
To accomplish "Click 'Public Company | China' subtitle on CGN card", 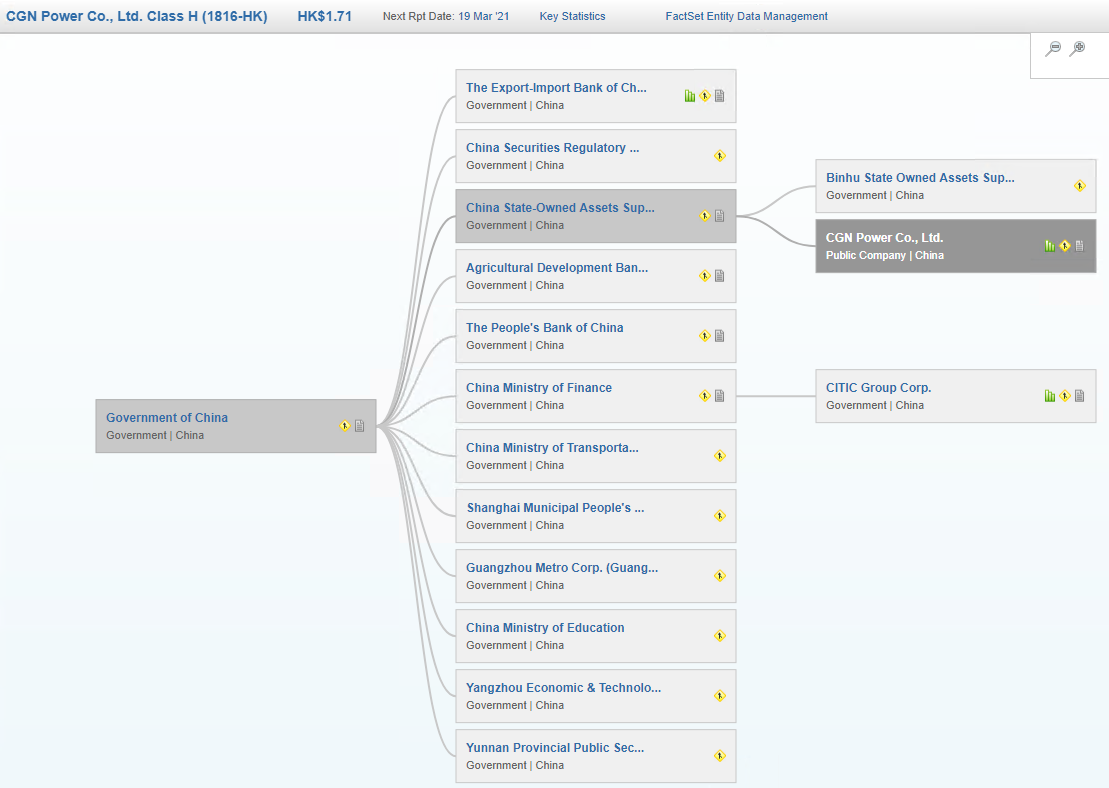I will (x=885, y=255).
